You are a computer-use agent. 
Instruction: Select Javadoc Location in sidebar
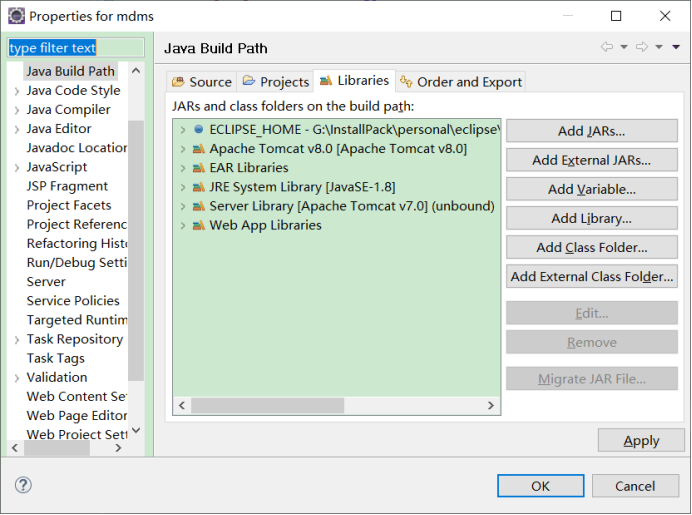point(76,147)
